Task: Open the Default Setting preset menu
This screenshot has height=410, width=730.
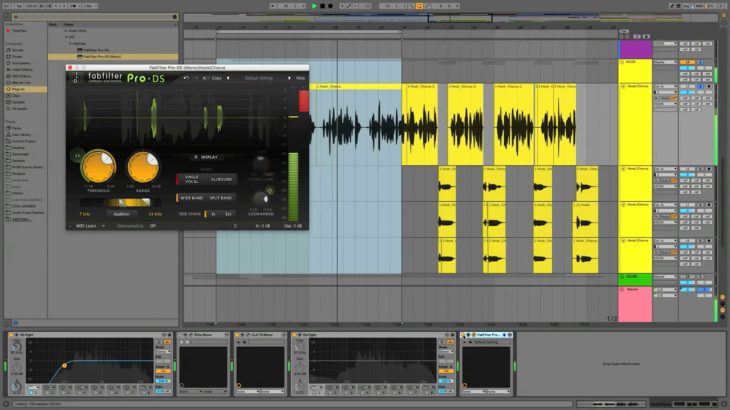Action: 258,78
